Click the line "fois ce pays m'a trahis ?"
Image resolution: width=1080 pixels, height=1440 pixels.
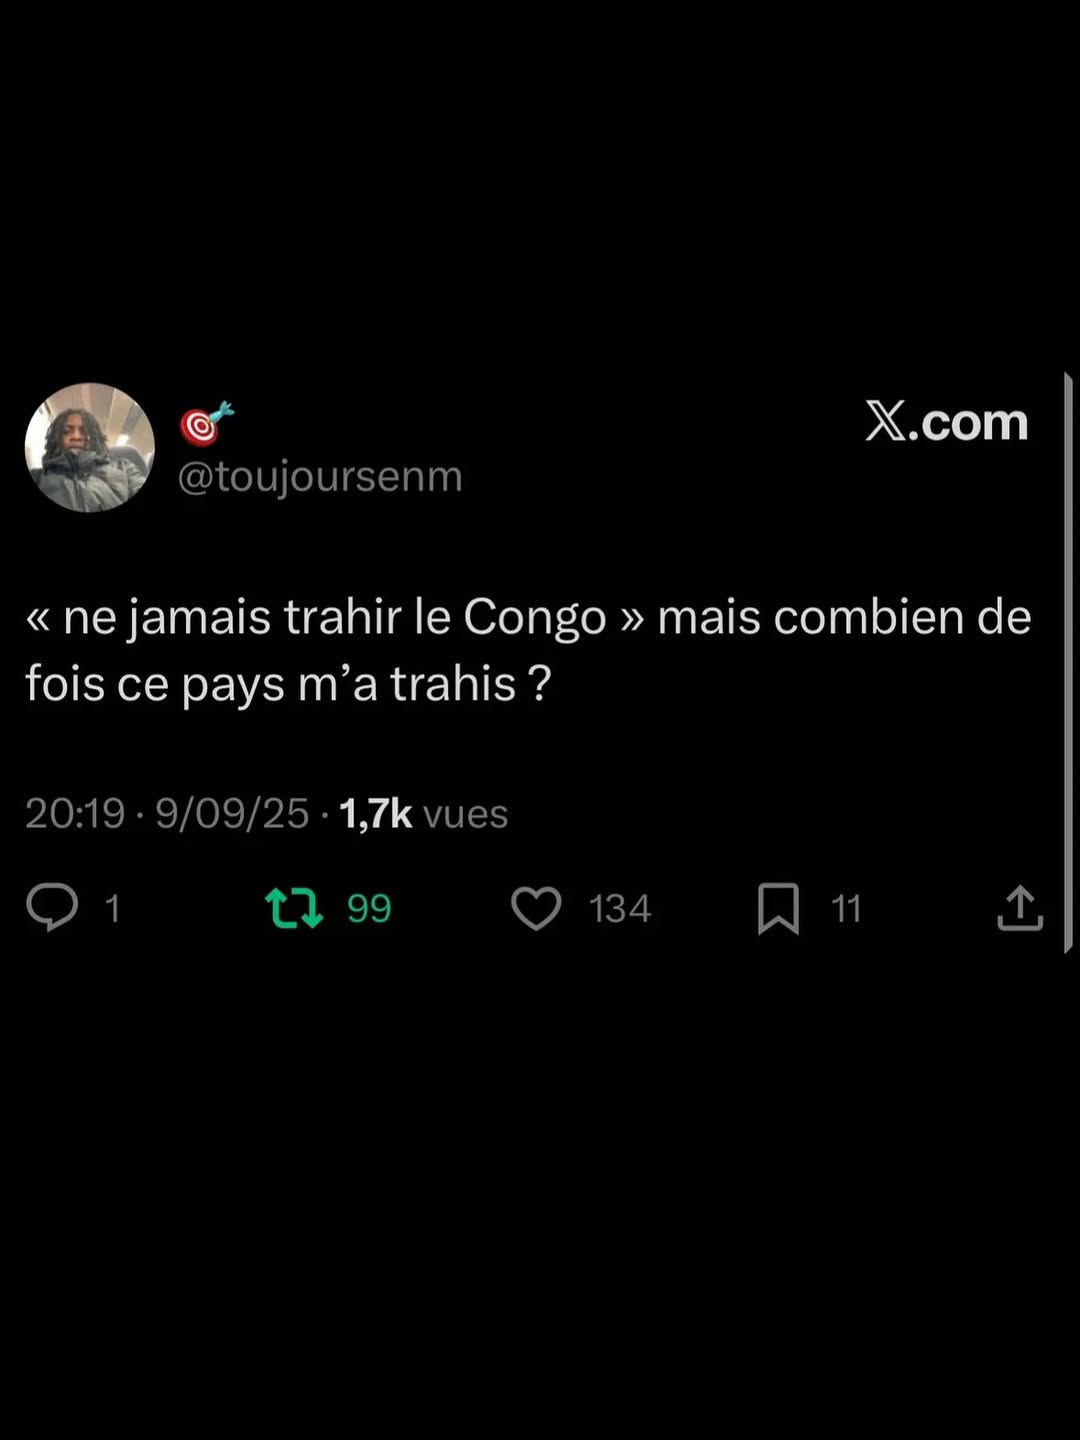[288, 685]
